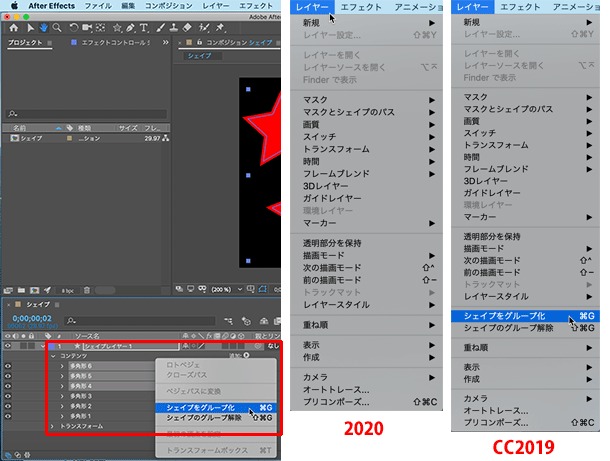Select the Zoom magnifier tool

[57, 28]
